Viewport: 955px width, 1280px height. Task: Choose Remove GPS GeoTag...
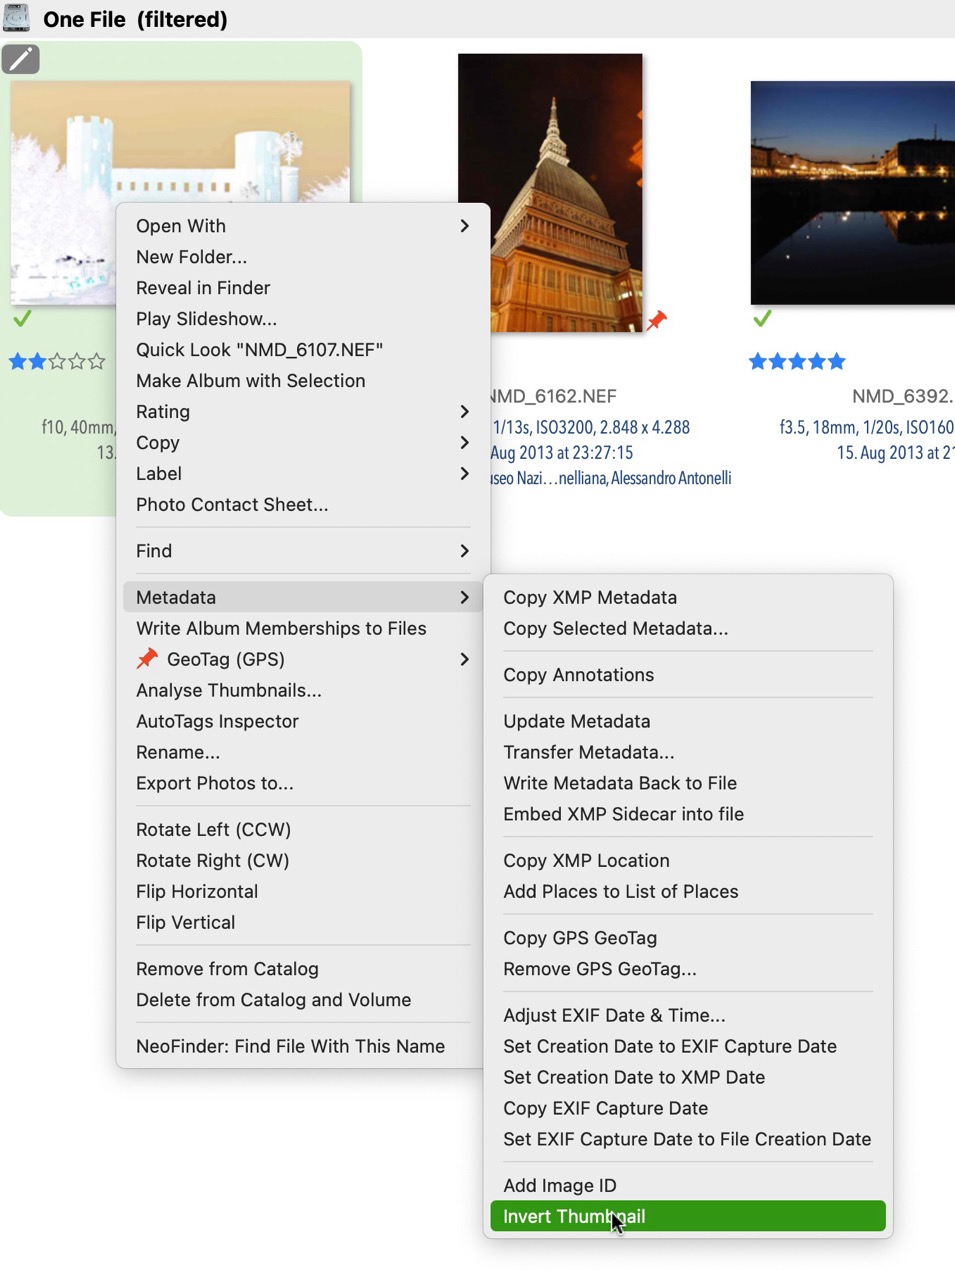[x=600, y=969]
